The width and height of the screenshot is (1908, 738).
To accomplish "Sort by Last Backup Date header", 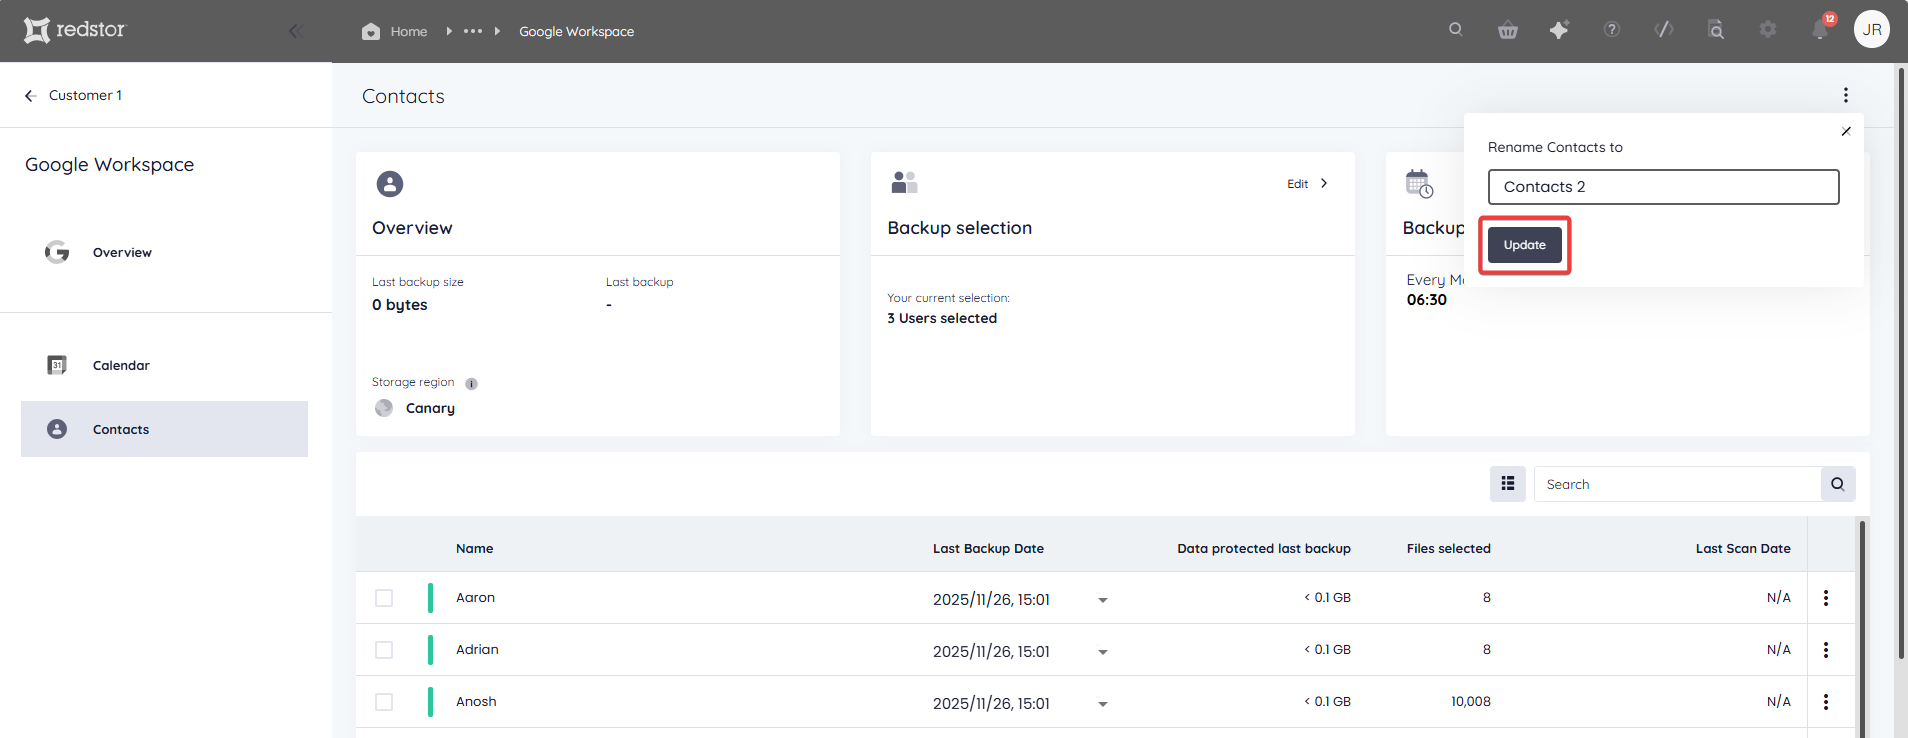I will tap(988, 548).
